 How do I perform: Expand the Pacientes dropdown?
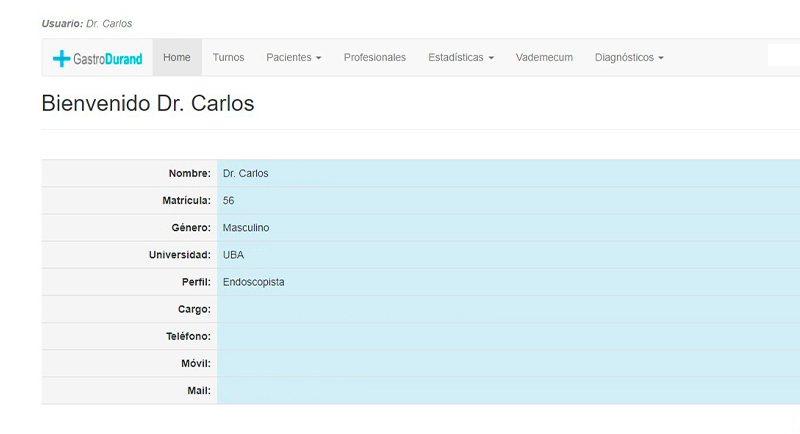pos(293,58)
